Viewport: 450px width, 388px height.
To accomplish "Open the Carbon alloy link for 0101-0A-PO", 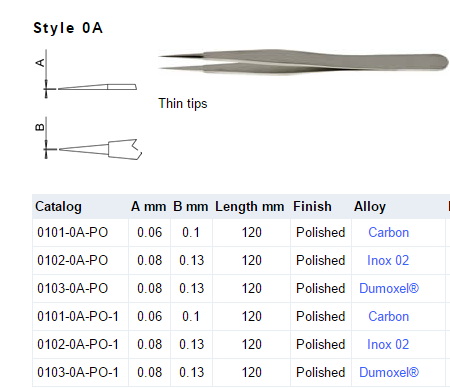I will (x=388, y=232).
